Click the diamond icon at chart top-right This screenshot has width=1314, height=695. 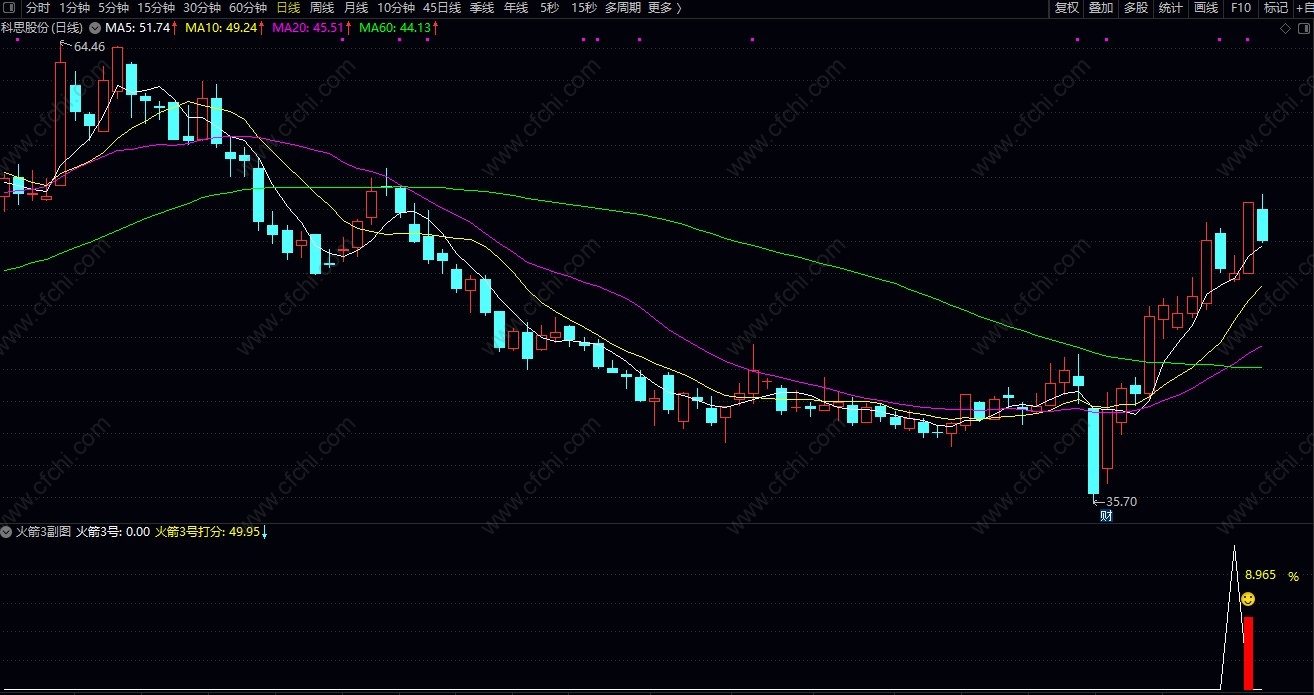pos(1286,28)
